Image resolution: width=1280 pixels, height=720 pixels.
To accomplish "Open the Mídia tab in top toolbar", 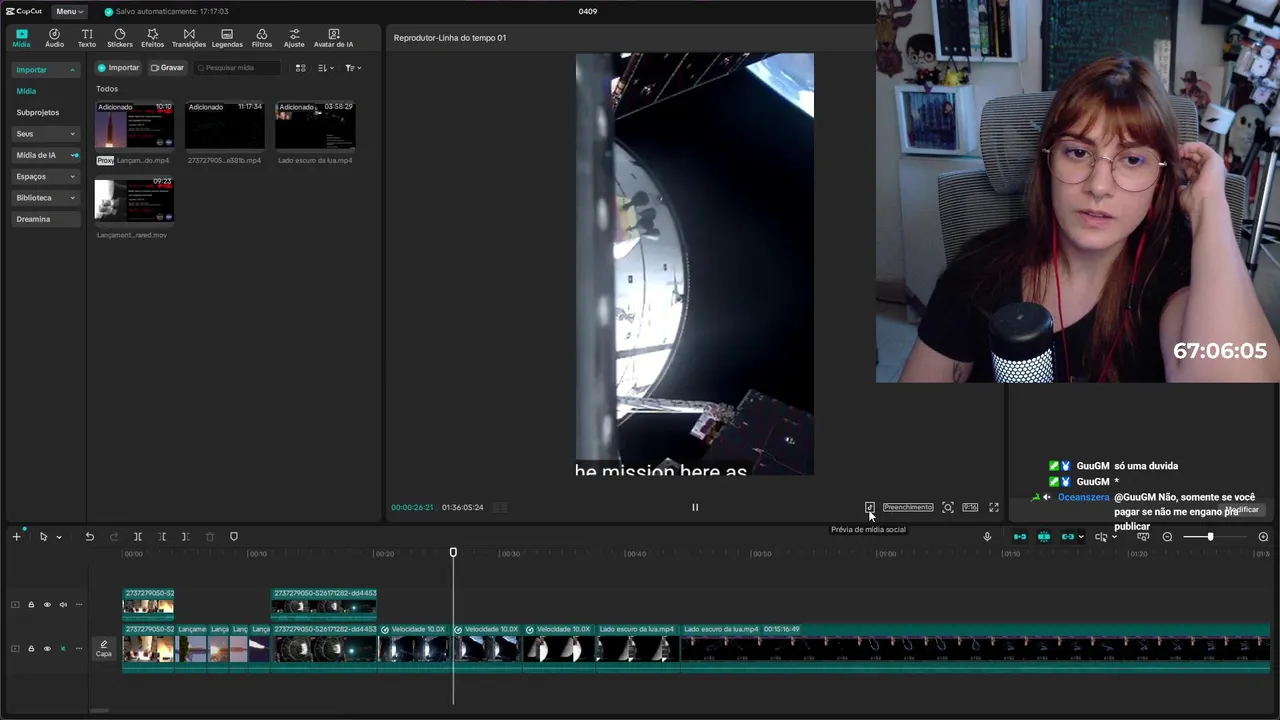I will point(21,38).
